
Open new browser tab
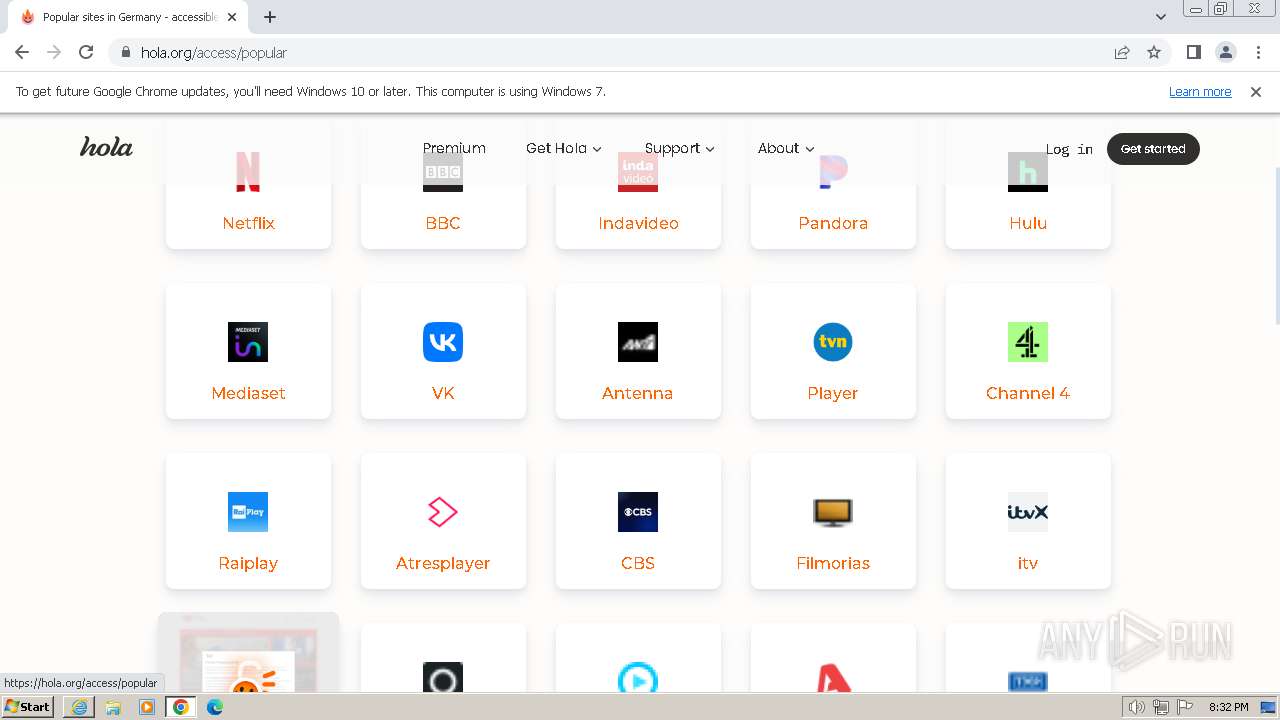point(270,17)
